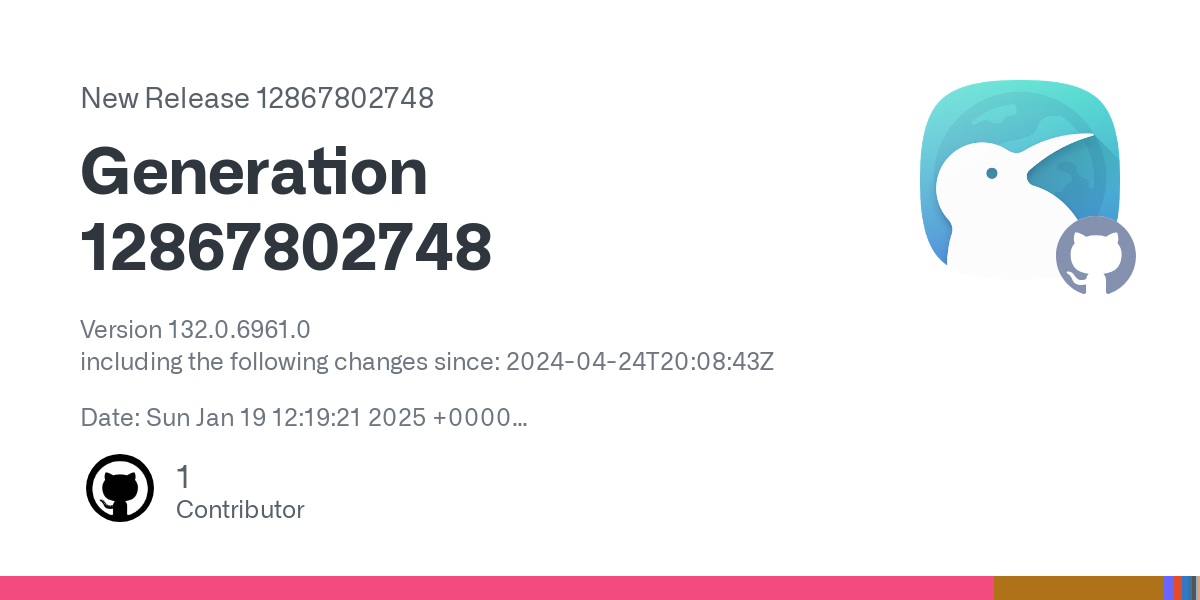Click the large bold number 12867802748
The height and width of the screenshot is (600, 1200).
click(286, 248)
